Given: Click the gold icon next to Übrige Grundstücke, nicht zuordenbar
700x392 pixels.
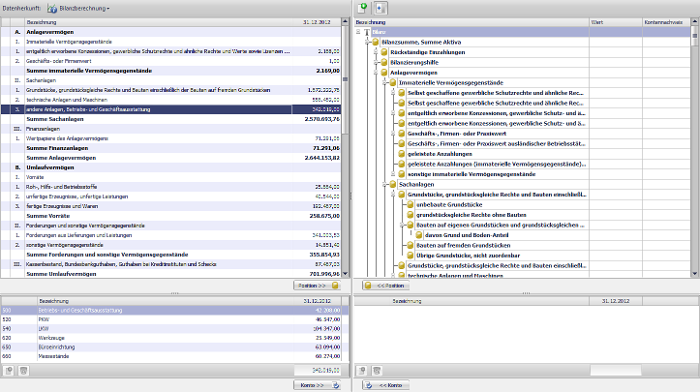Looking at the screenshot, I should click(x=410, y=255).
